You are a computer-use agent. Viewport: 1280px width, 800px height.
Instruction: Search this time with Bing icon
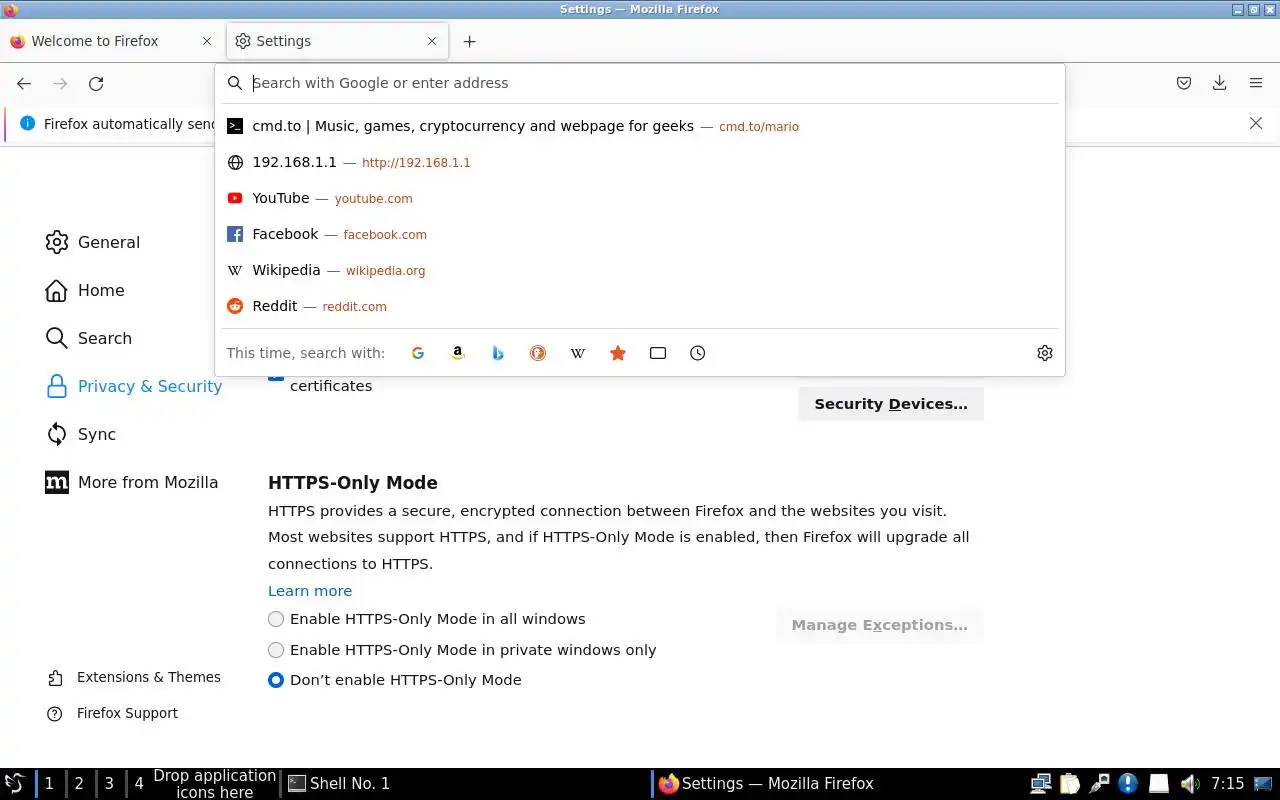click(498, 353)
